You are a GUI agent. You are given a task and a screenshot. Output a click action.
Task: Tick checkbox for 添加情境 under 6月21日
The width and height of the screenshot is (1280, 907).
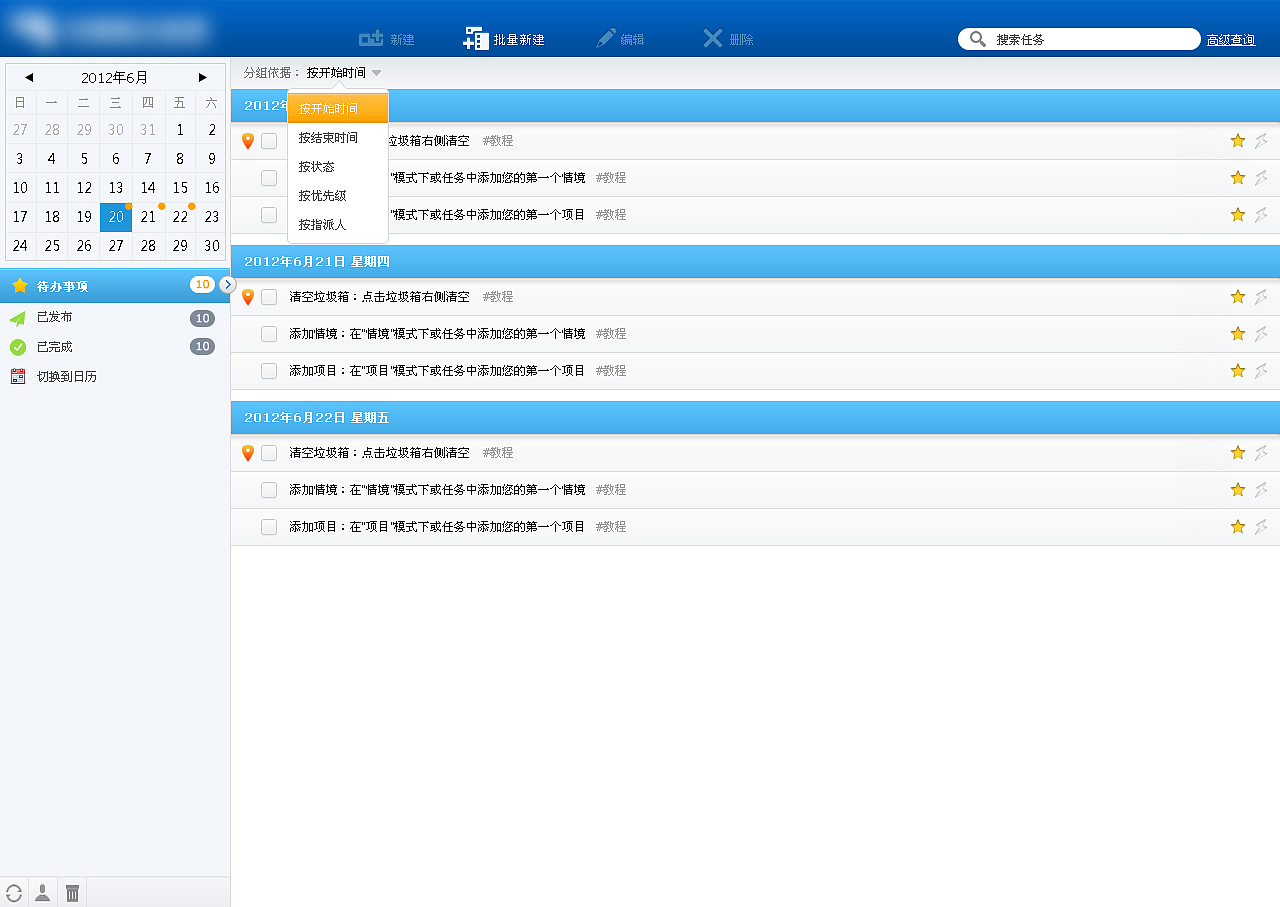coord(269,334)
